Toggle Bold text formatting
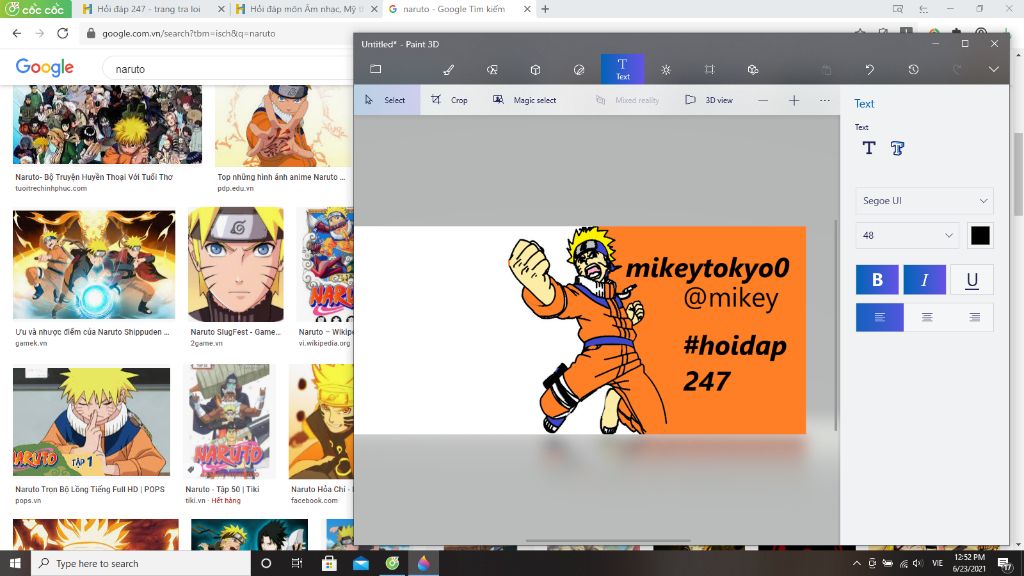This screenshot has height=576, width=1024. tap(877, 280)
